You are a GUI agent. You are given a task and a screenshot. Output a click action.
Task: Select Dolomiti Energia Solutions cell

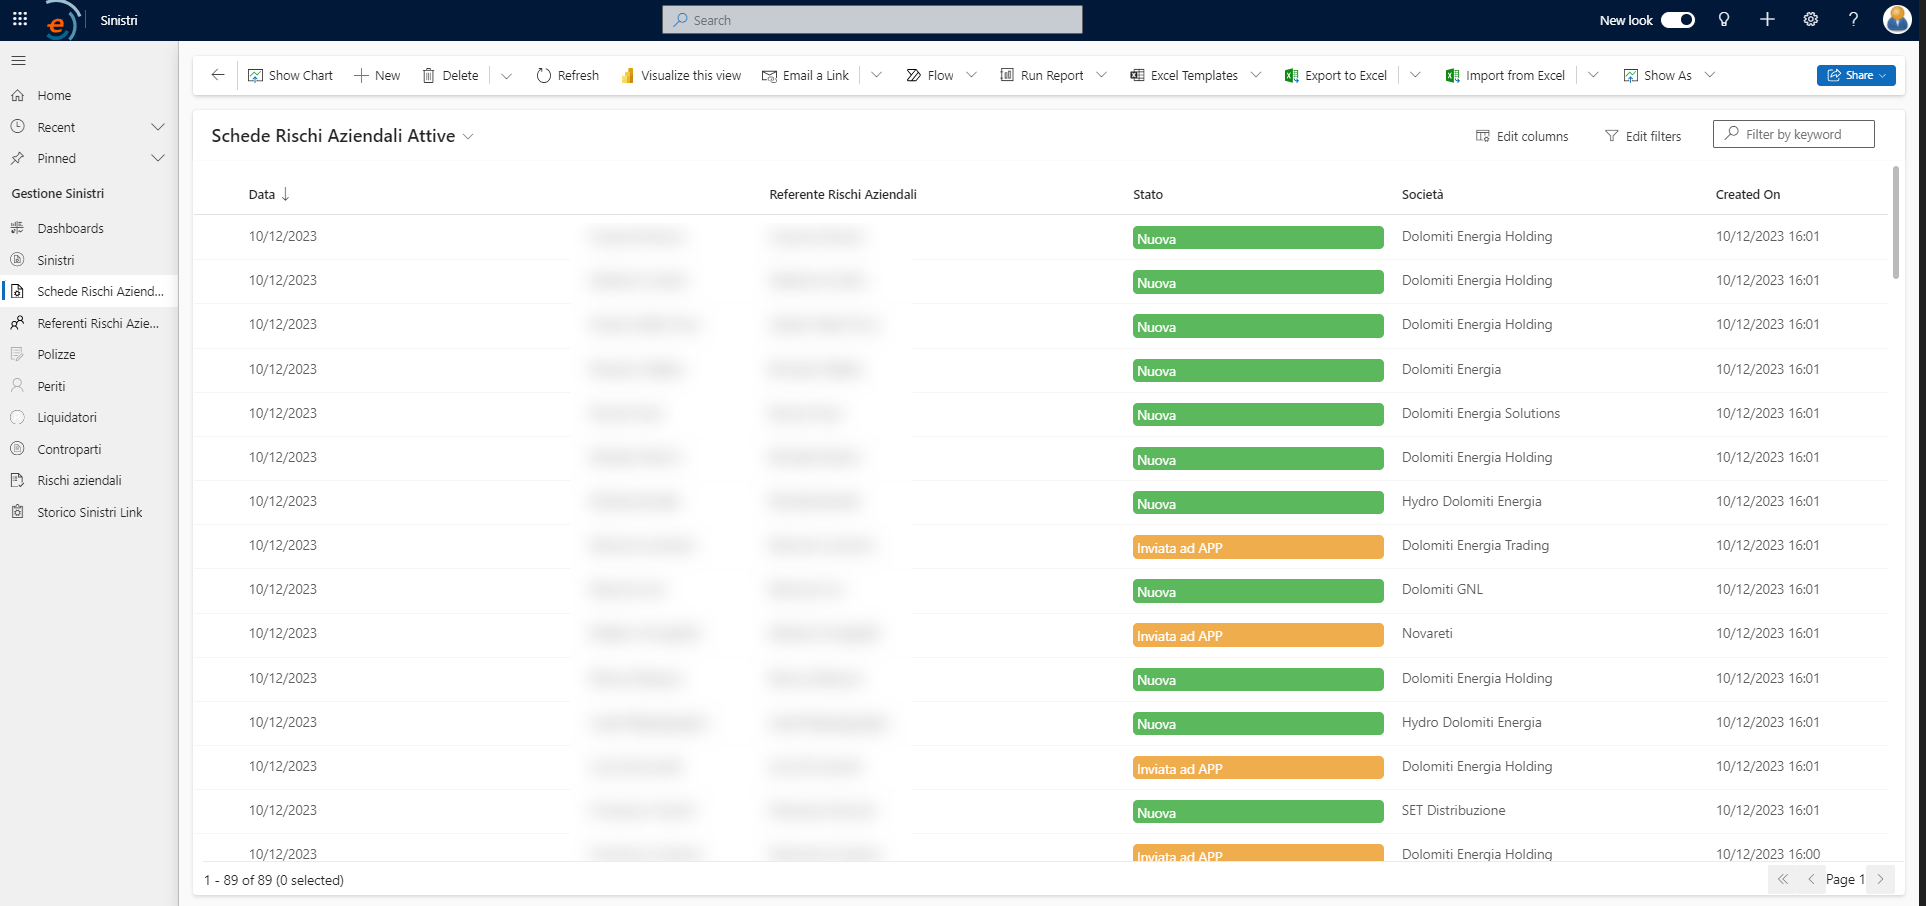[x=1480, y=414]
